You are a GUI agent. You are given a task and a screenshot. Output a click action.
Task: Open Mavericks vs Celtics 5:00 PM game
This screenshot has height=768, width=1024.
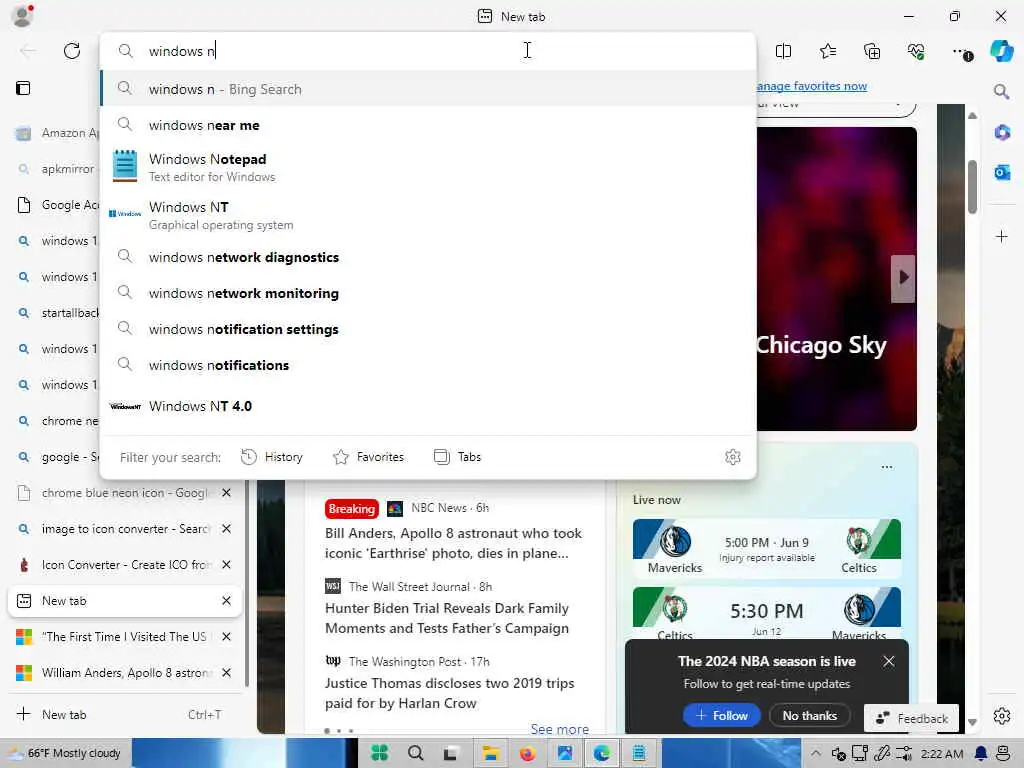(767, 548)
